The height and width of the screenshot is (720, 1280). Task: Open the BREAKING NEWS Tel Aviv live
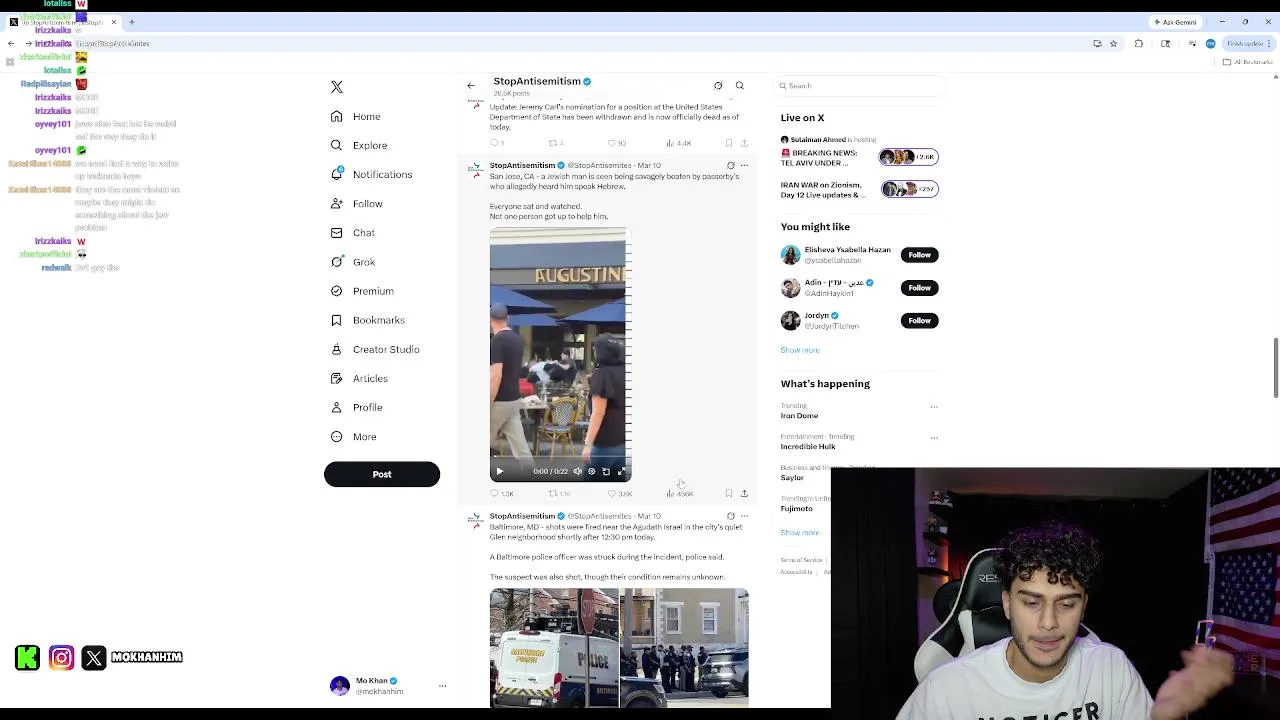860,157
